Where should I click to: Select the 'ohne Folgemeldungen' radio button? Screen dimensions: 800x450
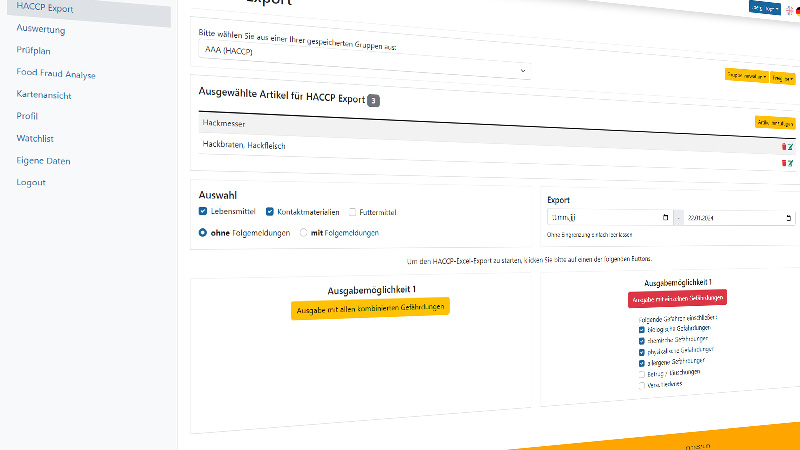click(203, 232)
